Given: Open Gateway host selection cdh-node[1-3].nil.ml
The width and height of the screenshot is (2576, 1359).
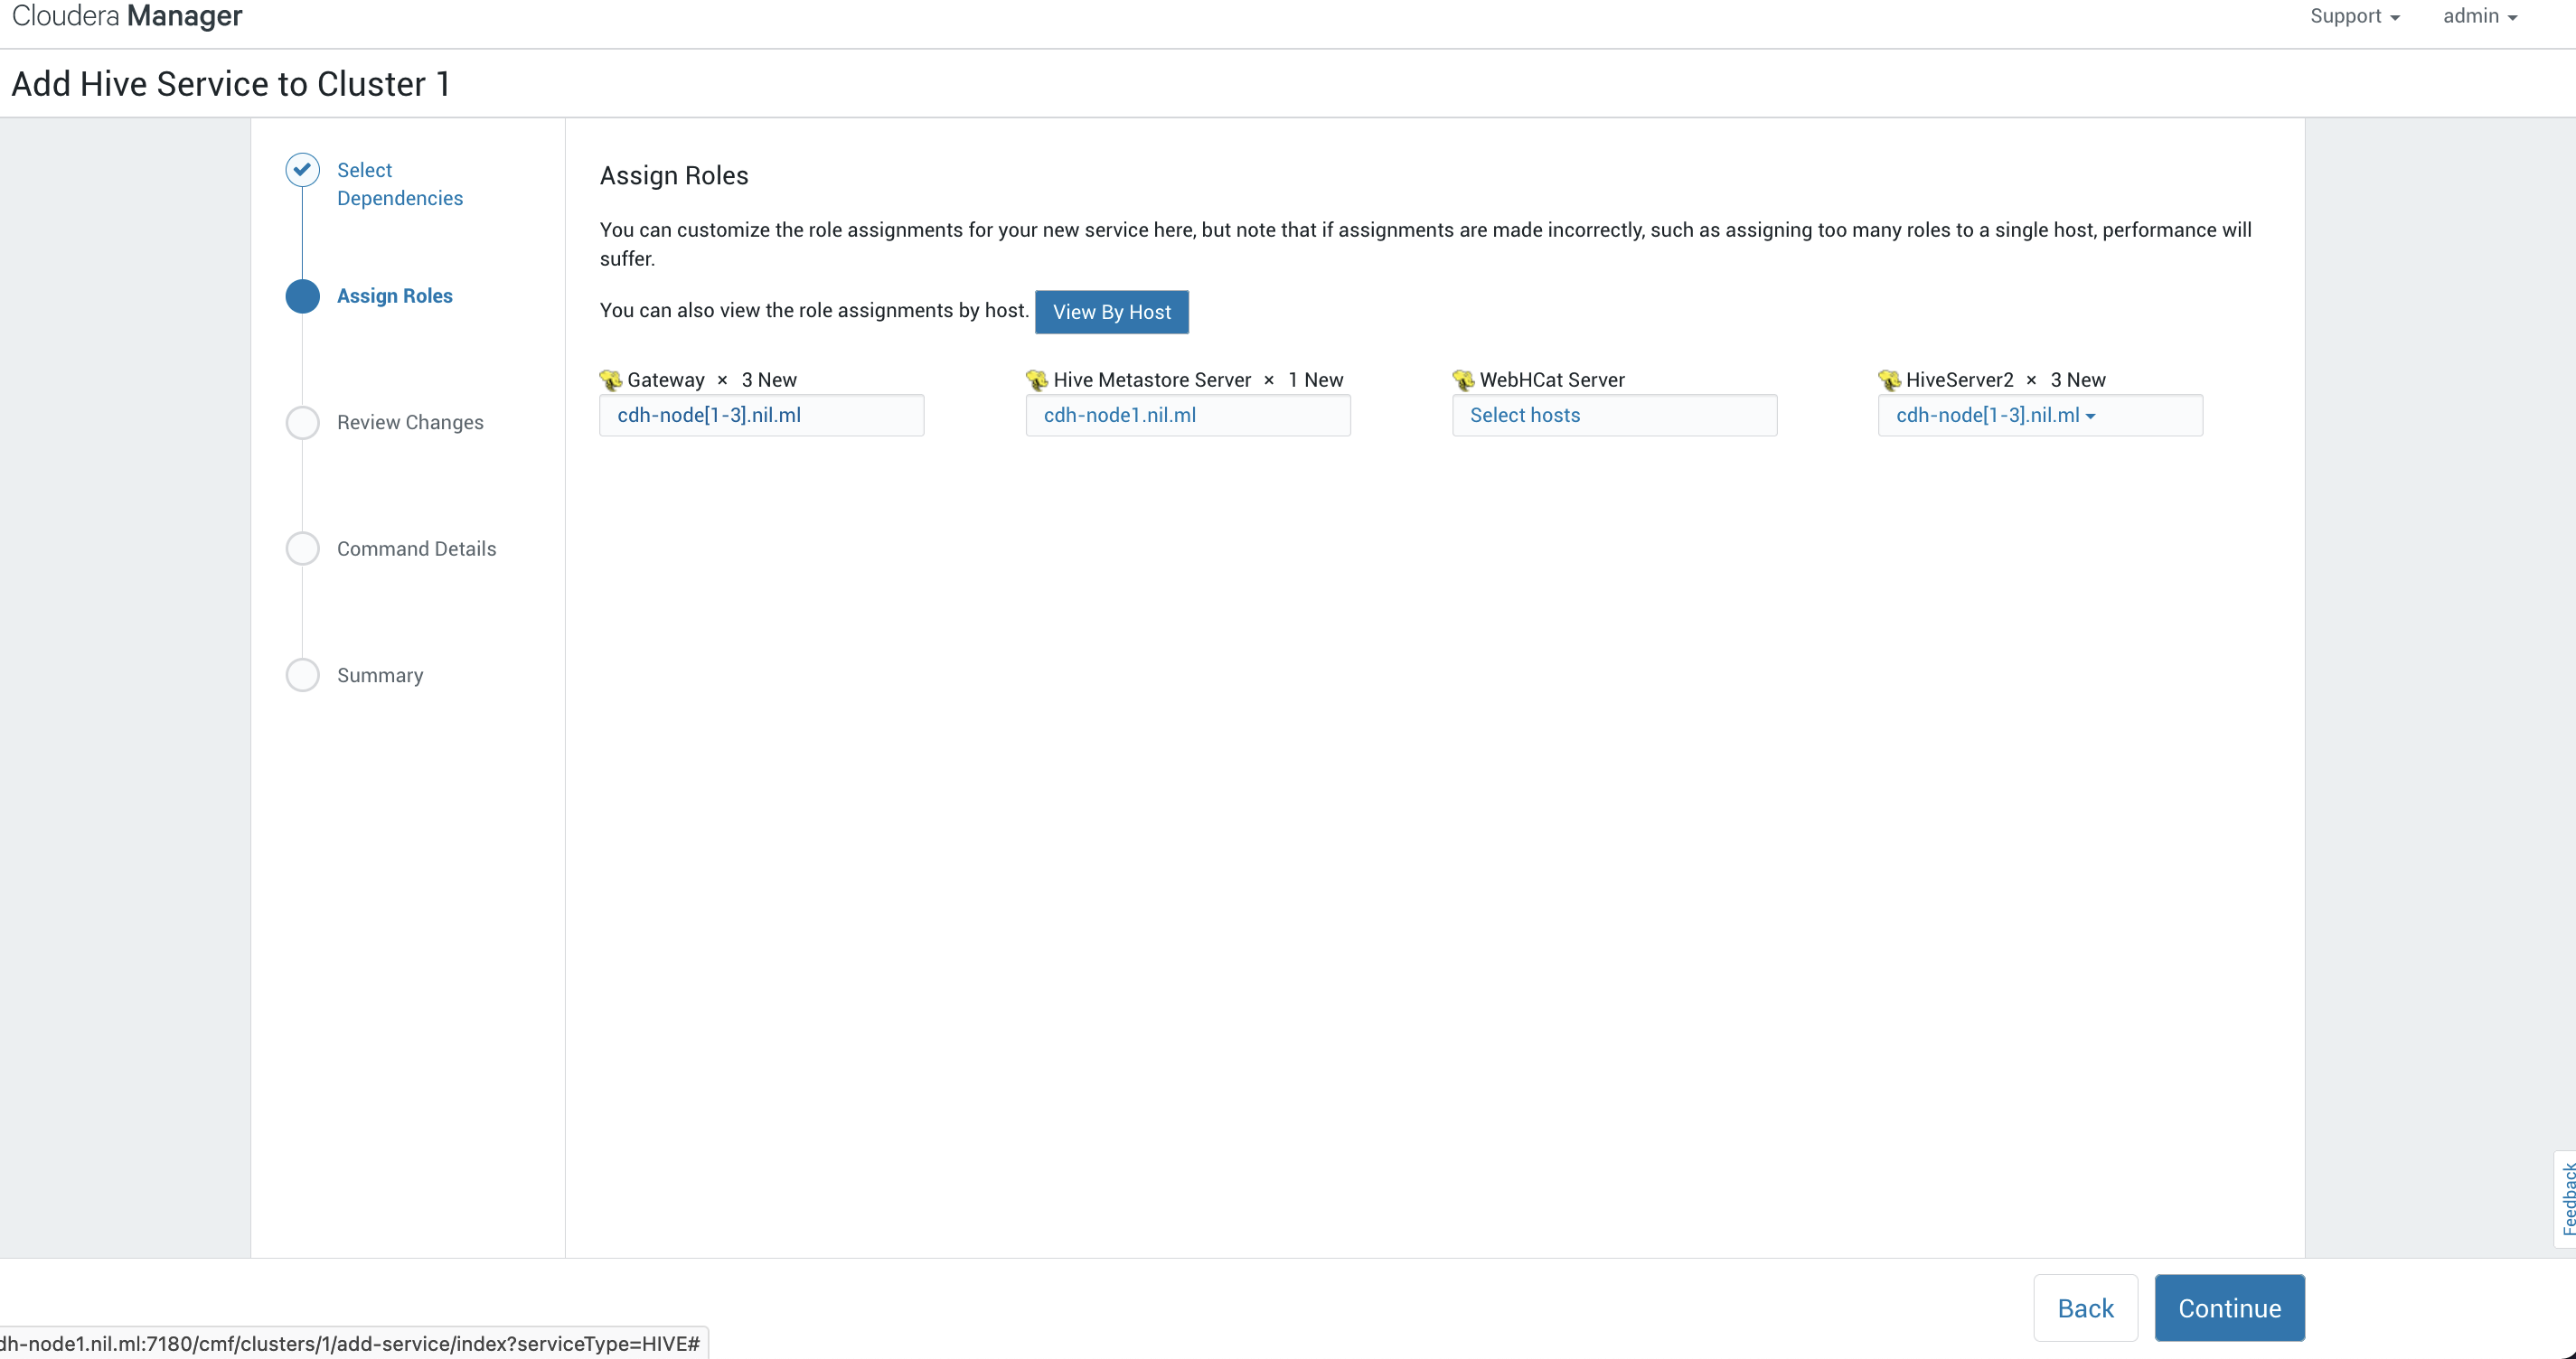Looking at the screenshot, I should point(761,415).
